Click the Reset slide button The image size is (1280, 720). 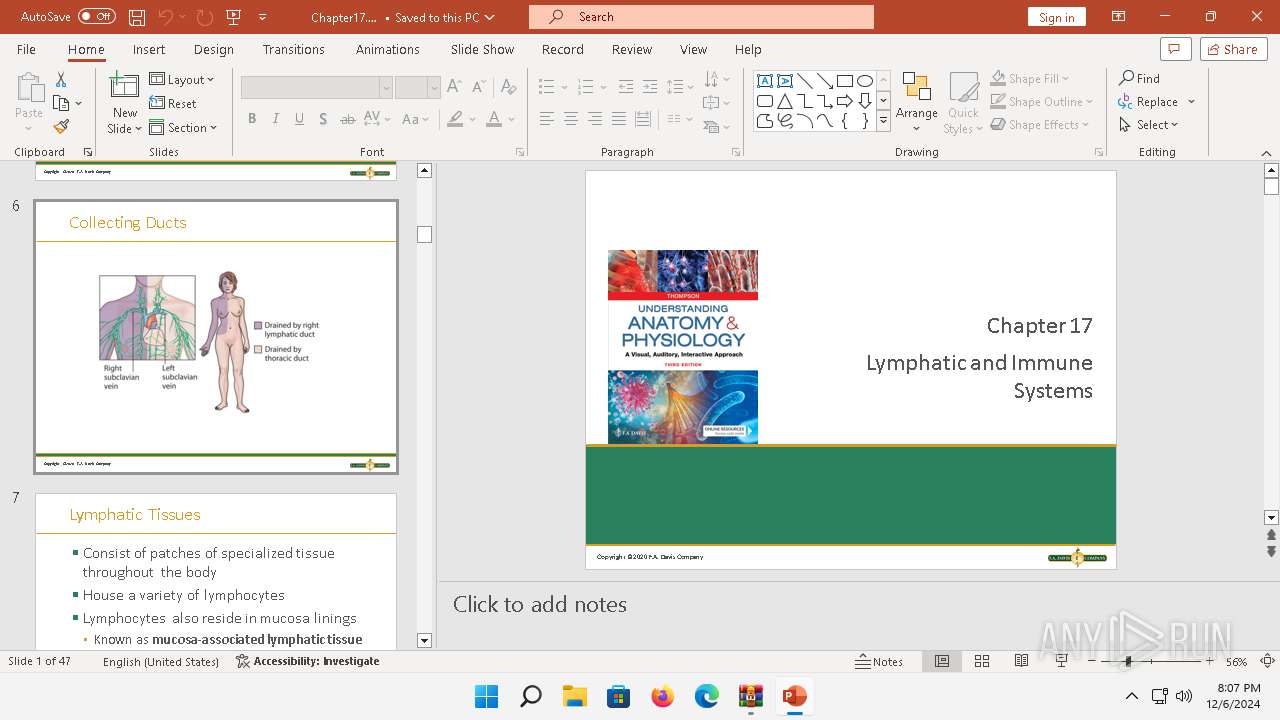click(x=173, y=103)
